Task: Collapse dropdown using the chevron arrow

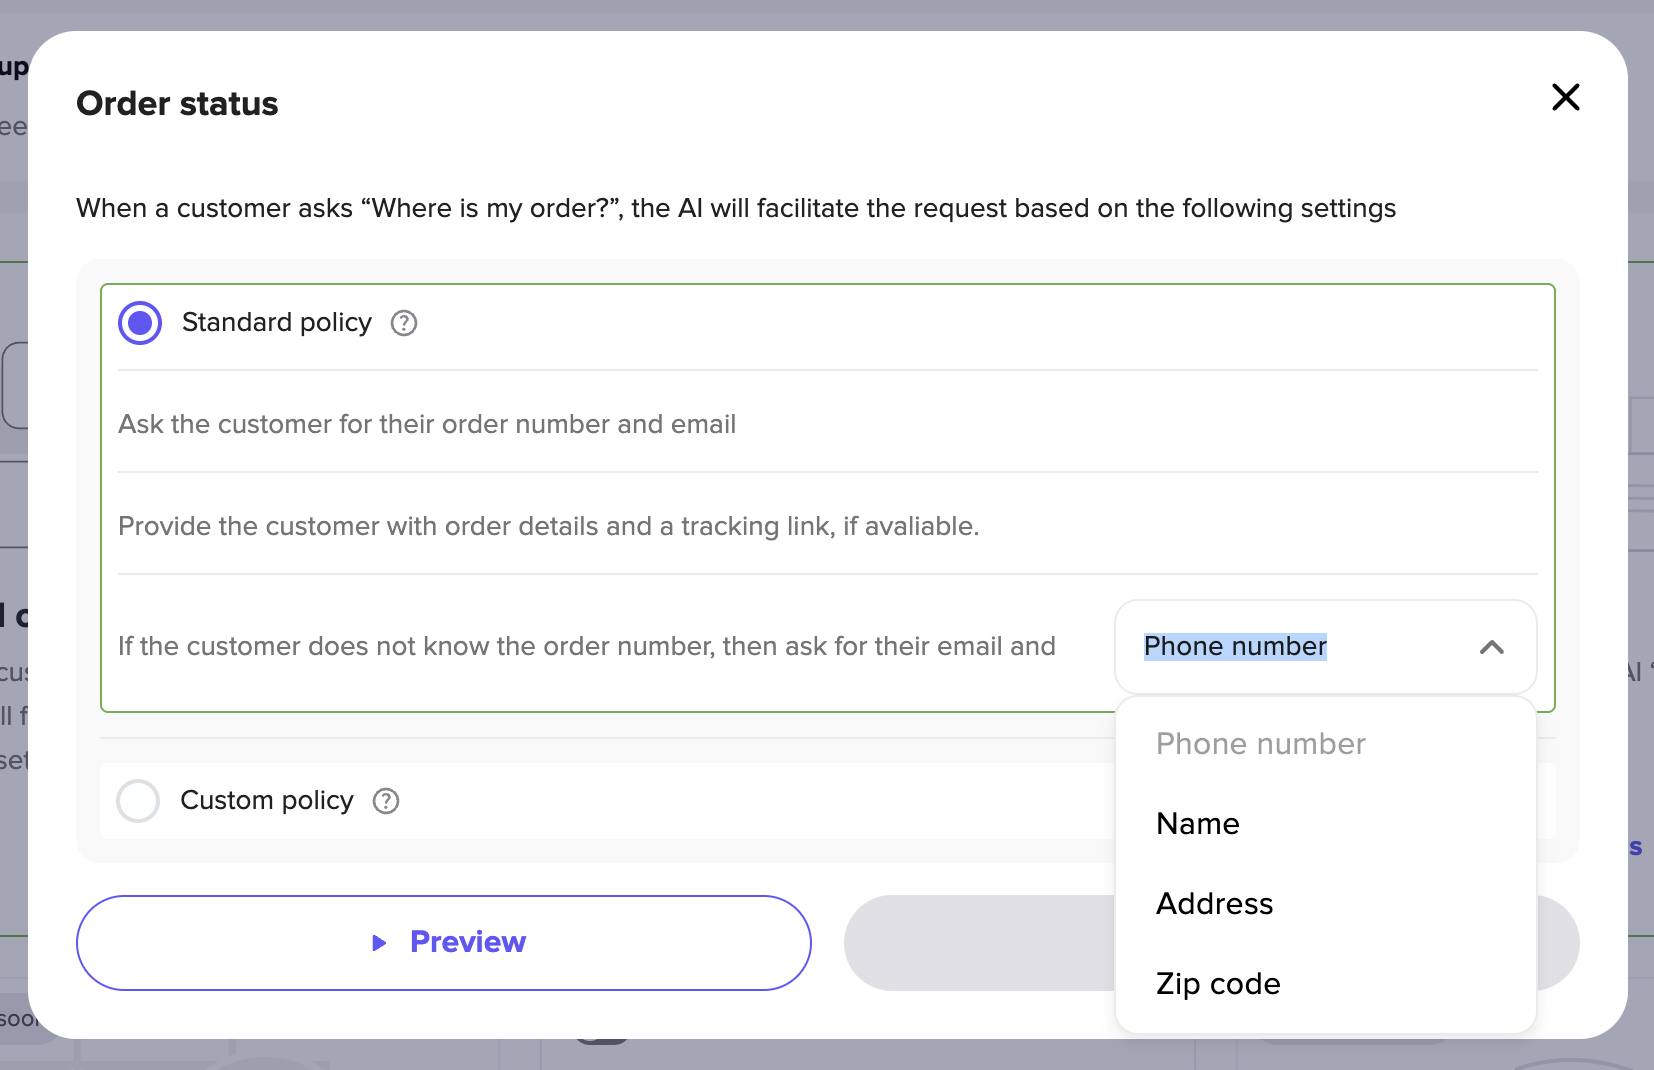Action: click(x=1491, y=647)
